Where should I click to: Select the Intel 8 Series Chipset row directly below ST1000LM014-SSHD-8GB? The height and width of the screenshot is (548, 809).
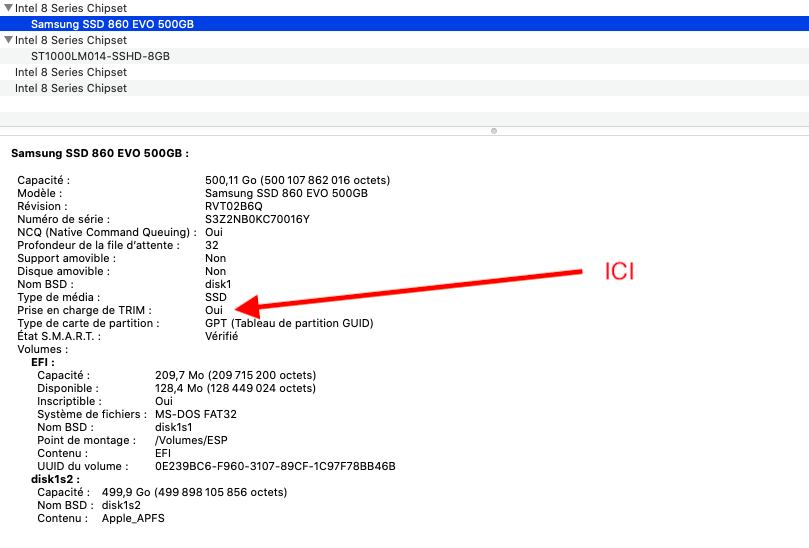coord(404,72)
